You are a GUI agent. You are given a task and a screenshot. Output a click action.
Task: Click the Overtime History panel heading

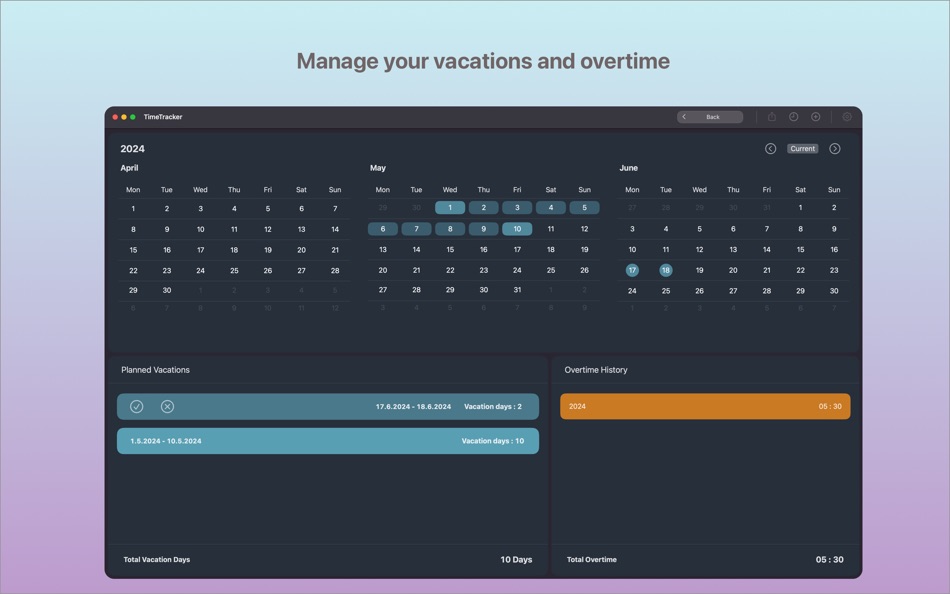[596, 370]
